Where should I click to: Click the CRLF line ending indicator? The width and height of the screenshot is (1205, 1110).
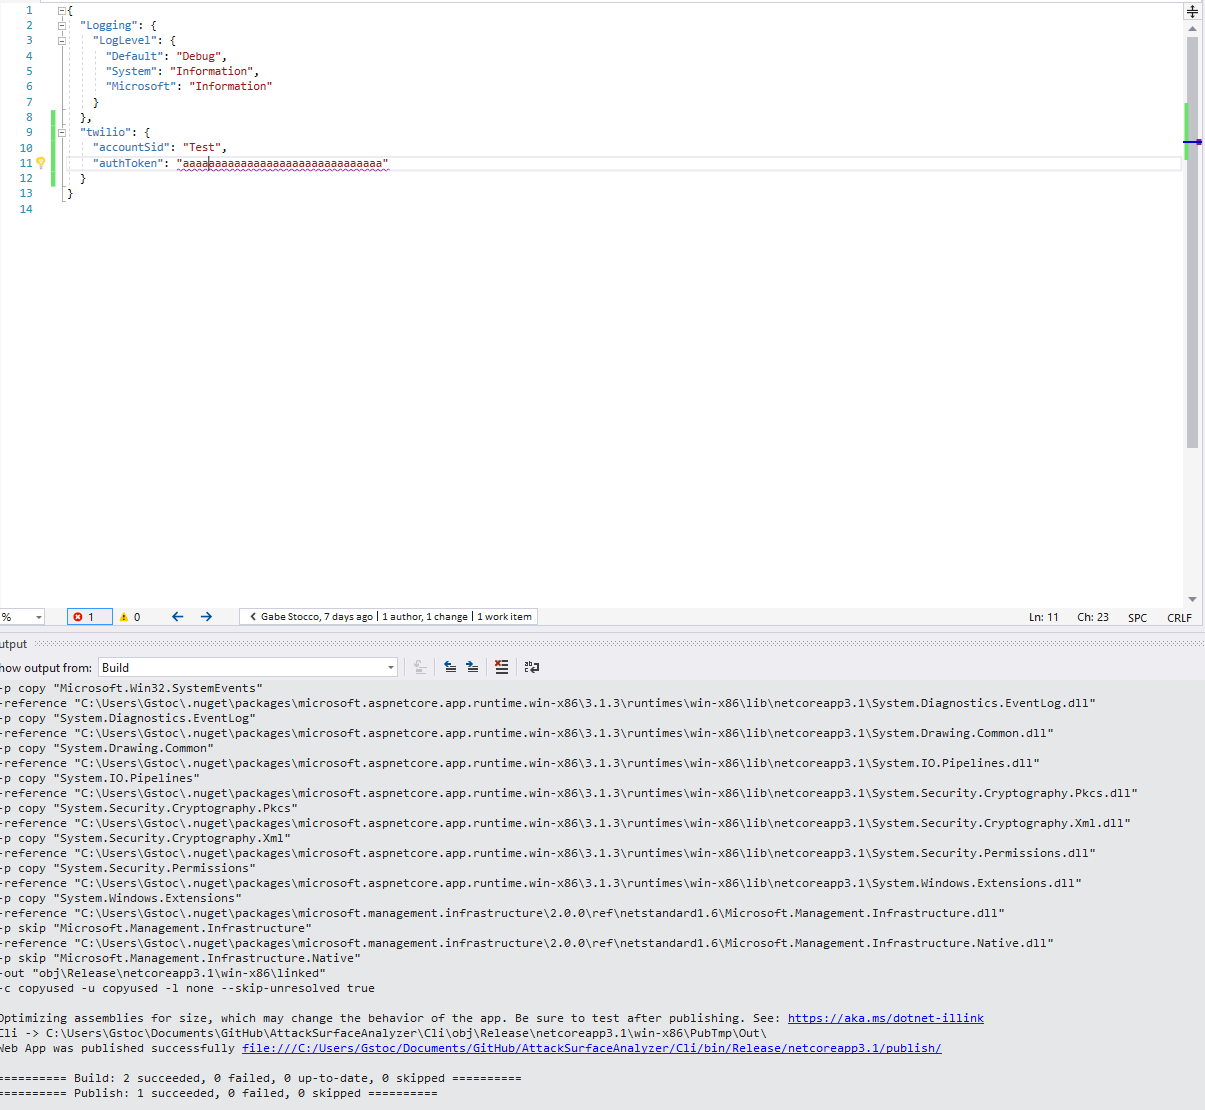tap(1179, 617)
